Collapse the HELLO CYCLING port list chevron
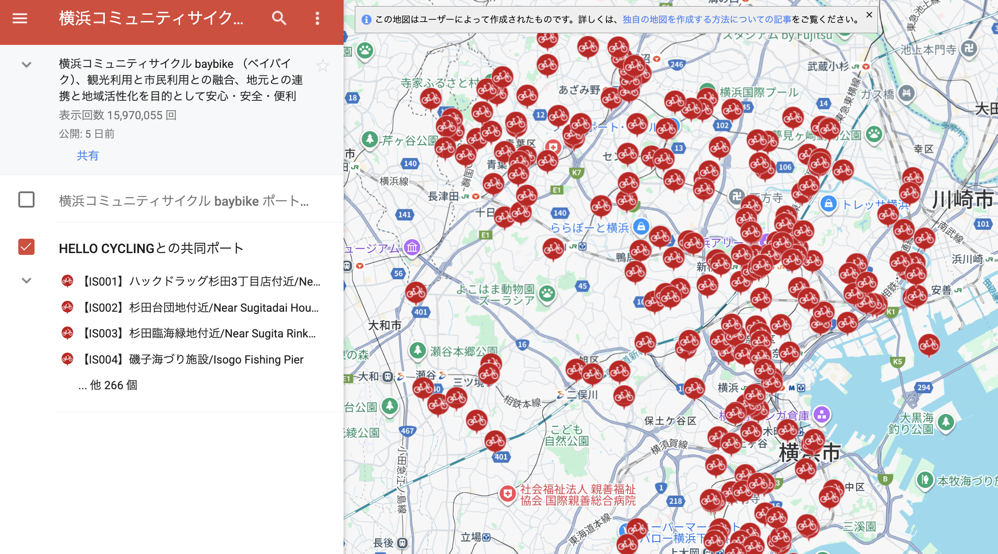Image resolution: width=998 pixels, height=554 pixels. click(x=26, y=280)
